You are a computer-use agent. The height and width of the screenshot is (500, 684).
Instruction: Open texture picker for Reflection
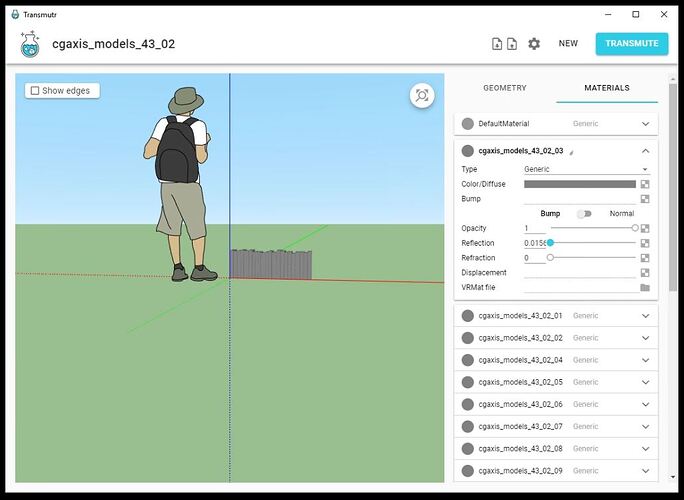pyautogui.click(x=645, y=243)
